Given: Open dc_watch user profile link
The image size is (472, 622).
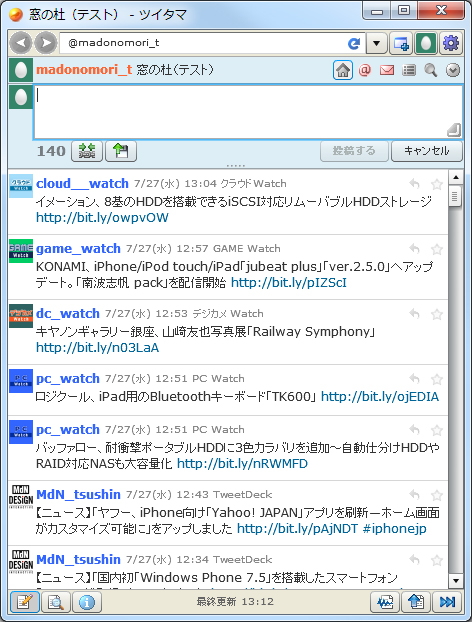Looking at the screenshot, I should point(67,313).
